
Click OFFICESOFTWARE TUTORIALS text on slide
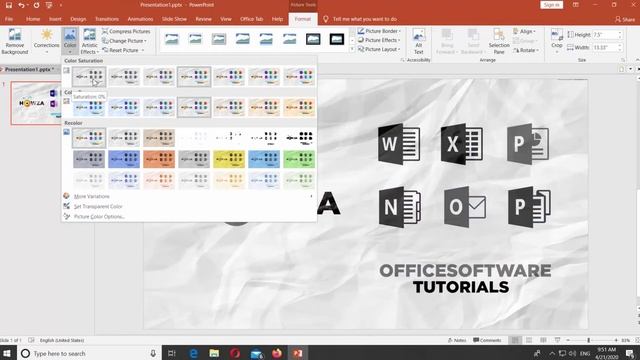(x=465, y=279)
